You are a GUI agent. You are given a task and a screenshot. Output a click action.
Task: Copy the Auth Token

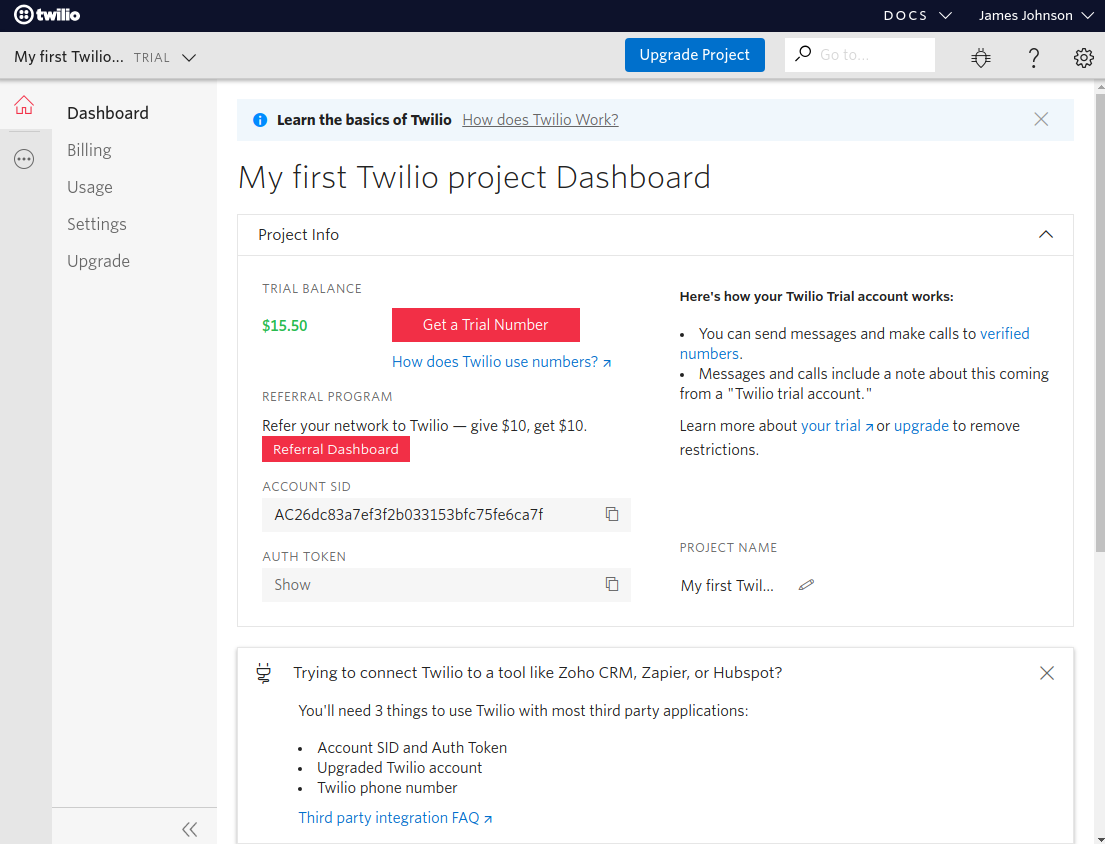612,584
